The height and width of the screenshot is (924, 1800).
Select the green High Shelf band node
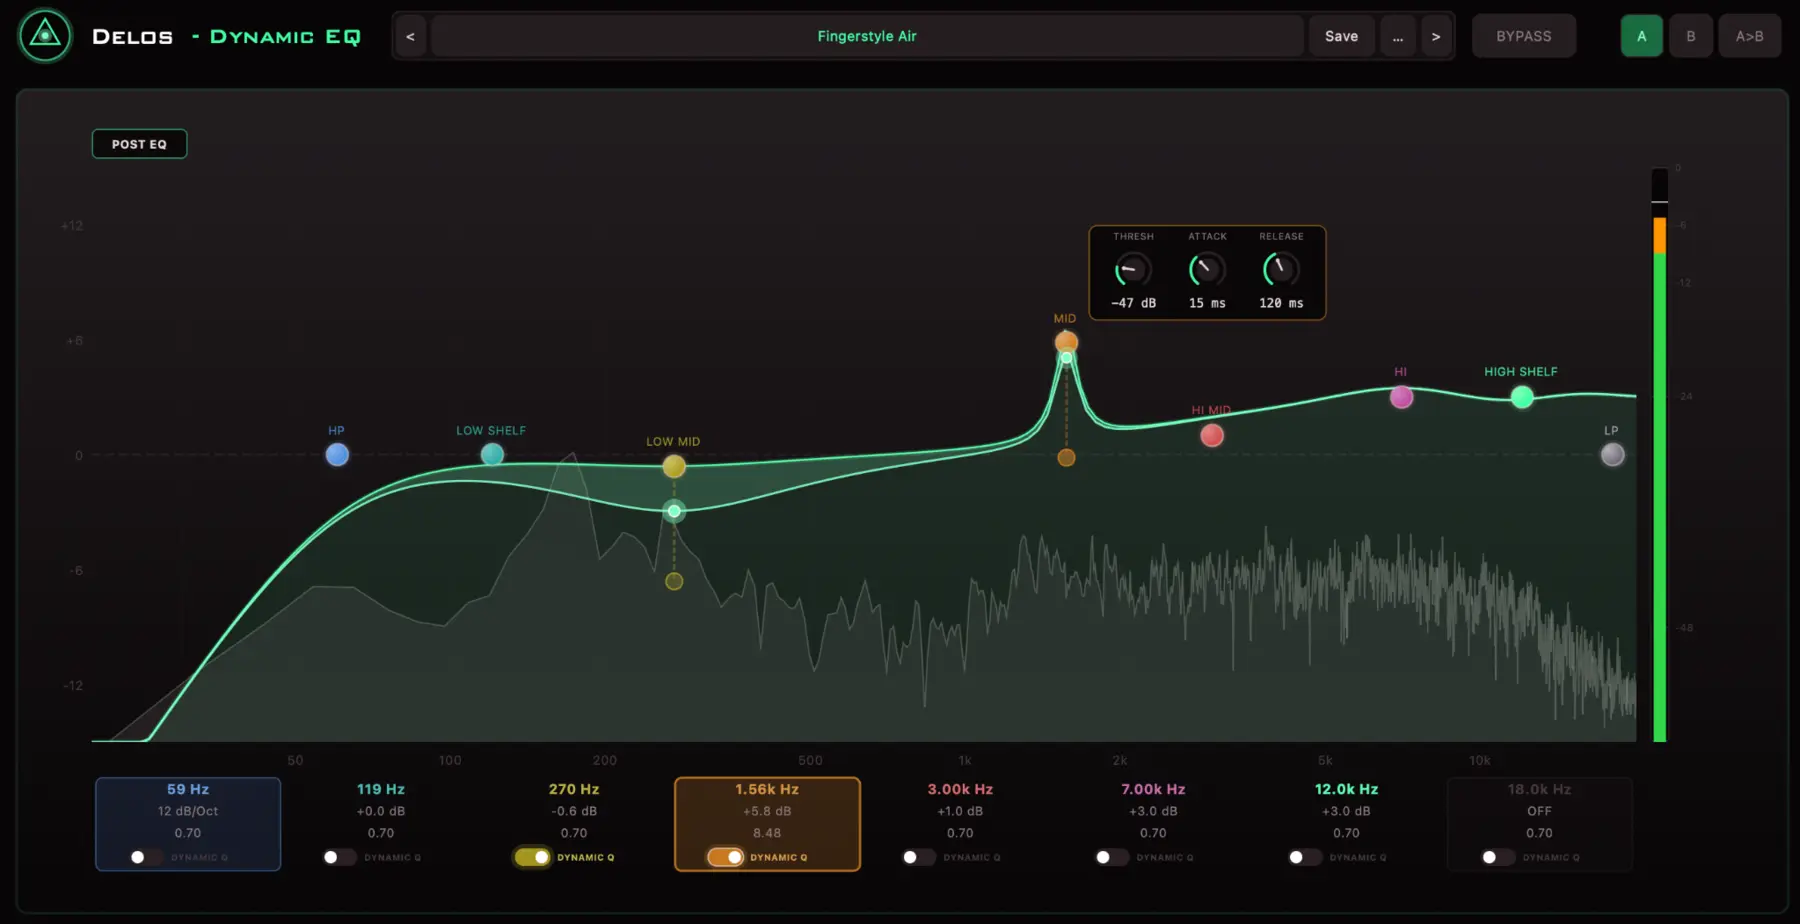(1522, 397)
